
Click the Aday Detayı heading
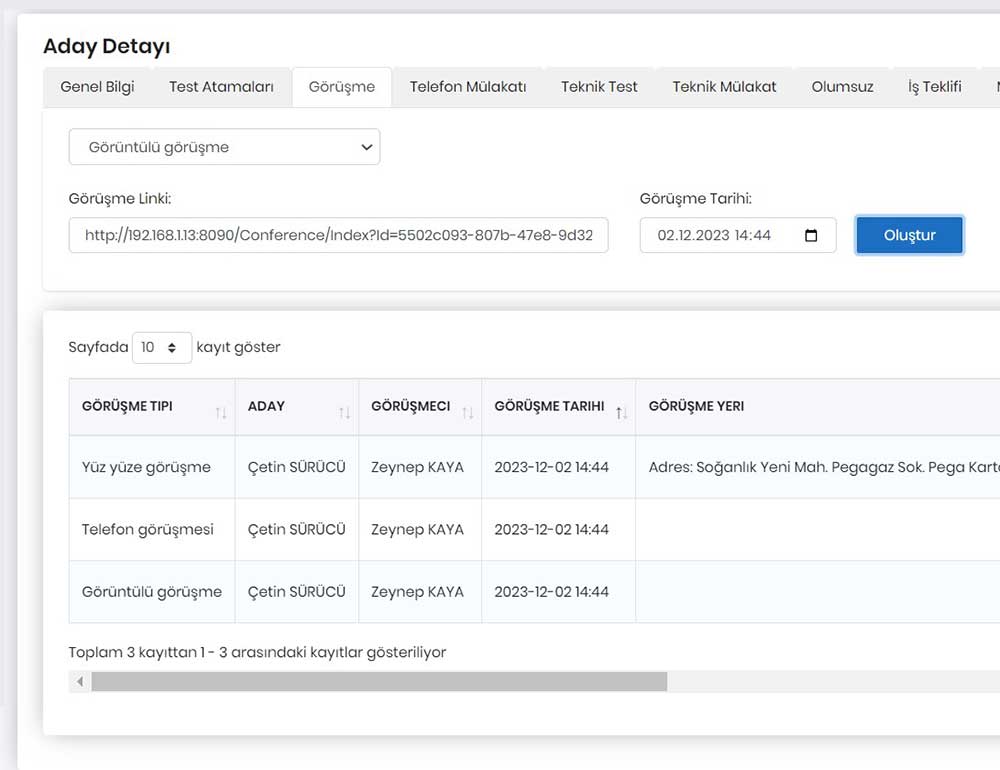[107, 46]
